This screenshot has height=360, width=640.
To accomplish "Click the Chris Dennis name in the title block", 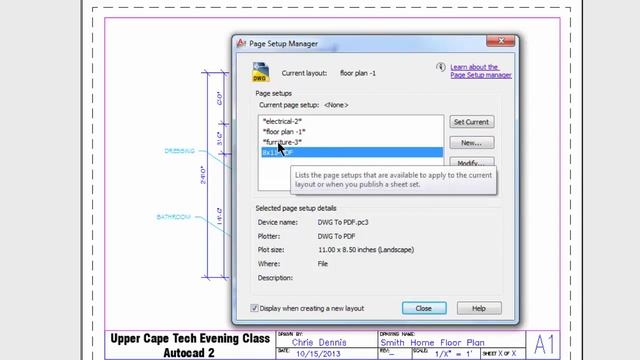I will pyautogui.click(x=319, y=342).
